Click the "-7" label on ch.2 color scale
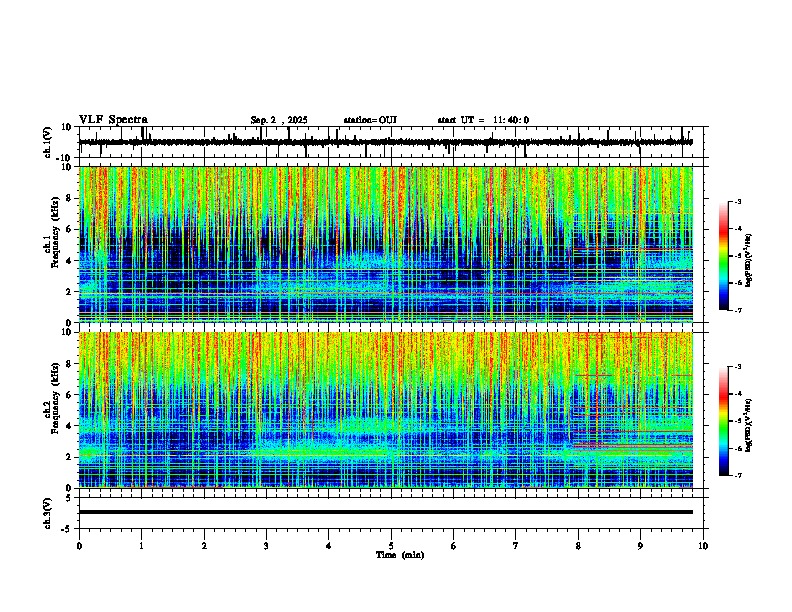The width and height of the screenshot is (792, 612). [737, 475]
